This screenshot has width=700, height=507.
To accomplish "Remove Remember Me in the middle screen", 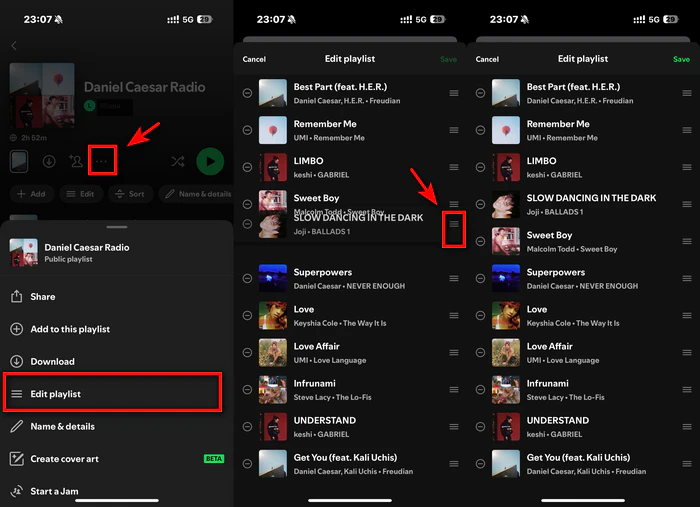I will pyautogui.click(x=247, y=130).
